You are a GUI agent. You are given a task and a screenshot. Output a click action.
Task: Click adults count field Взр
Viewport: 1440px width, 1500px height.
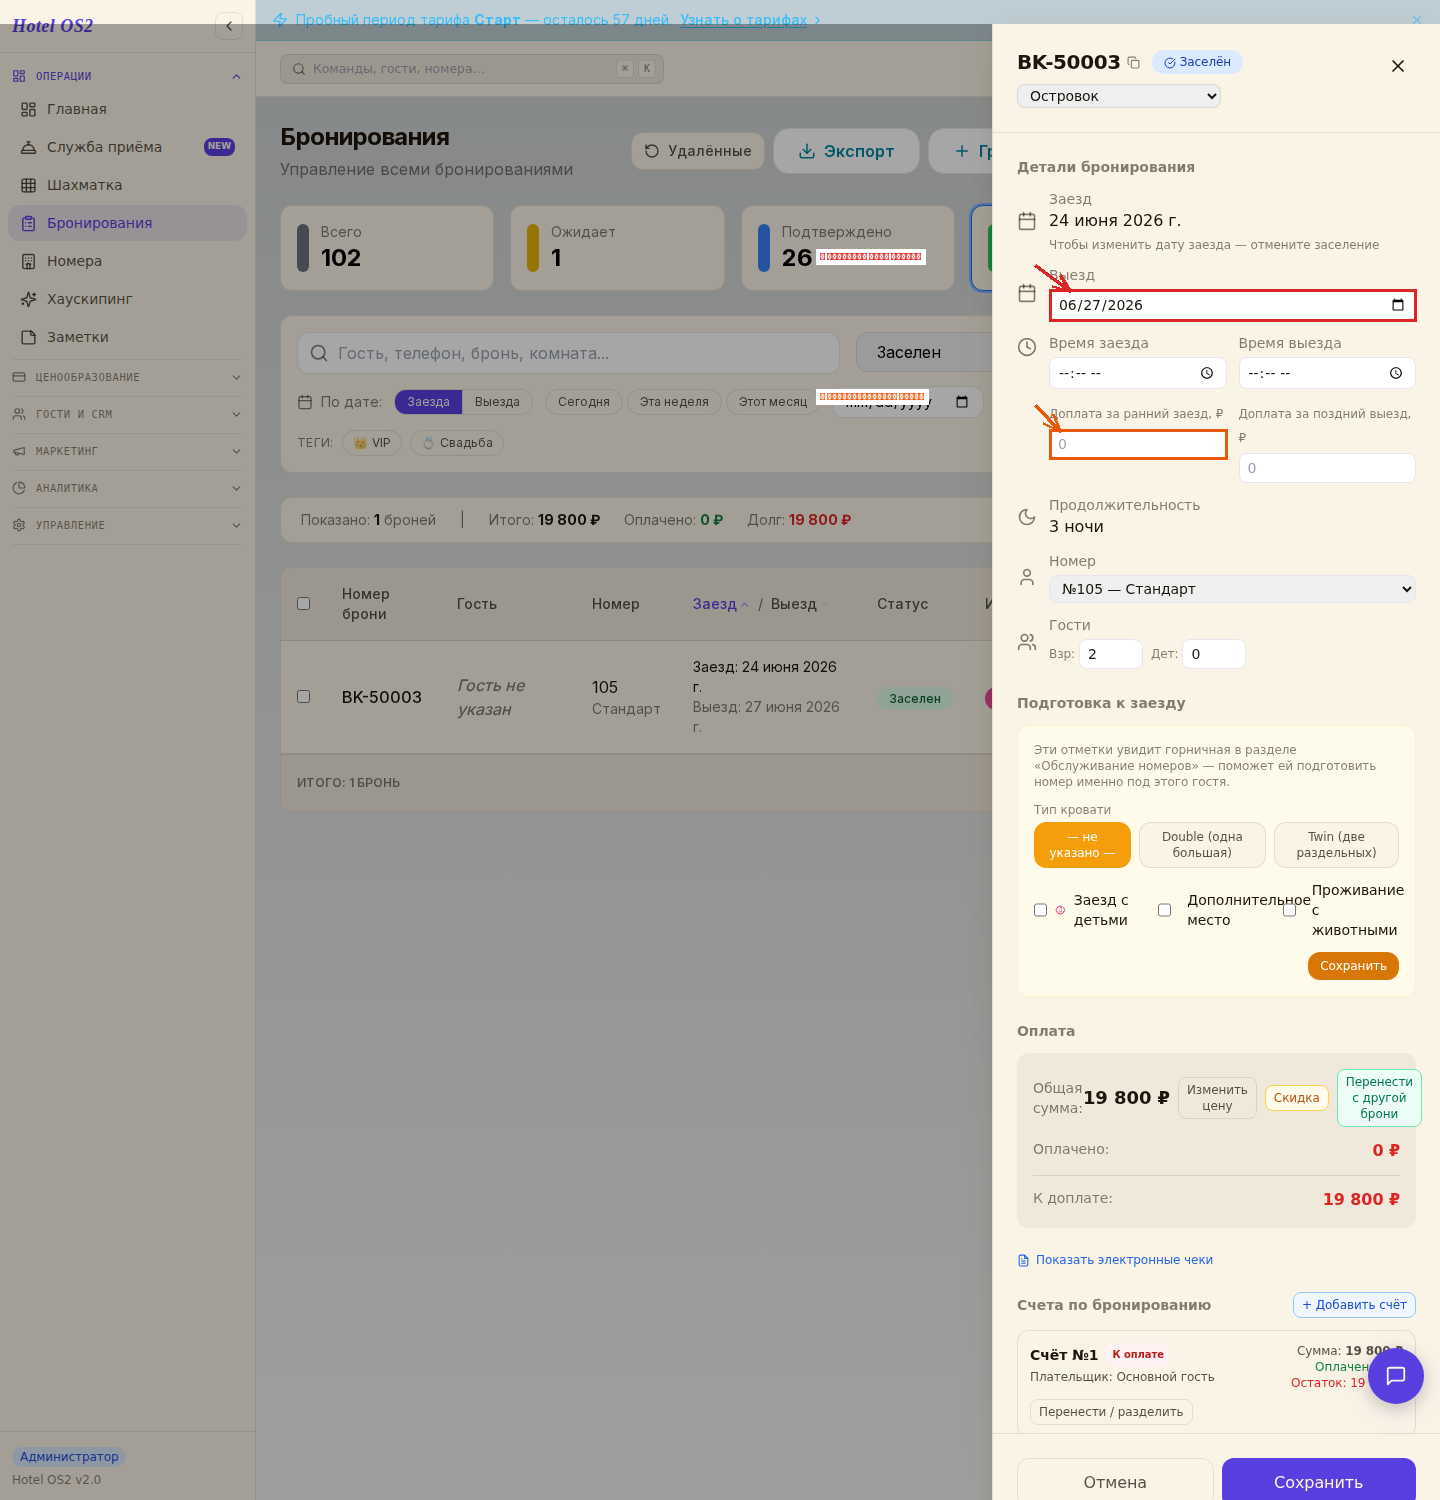(x=1111, y=654)
